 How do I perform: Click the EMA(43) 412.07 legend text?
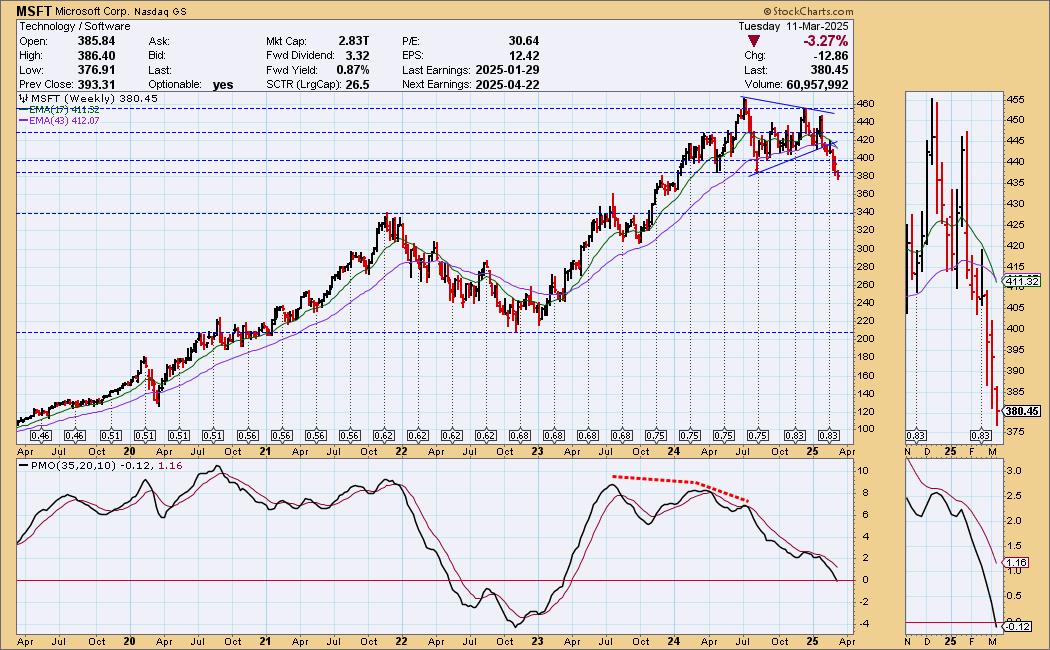[x=64, y=120]
